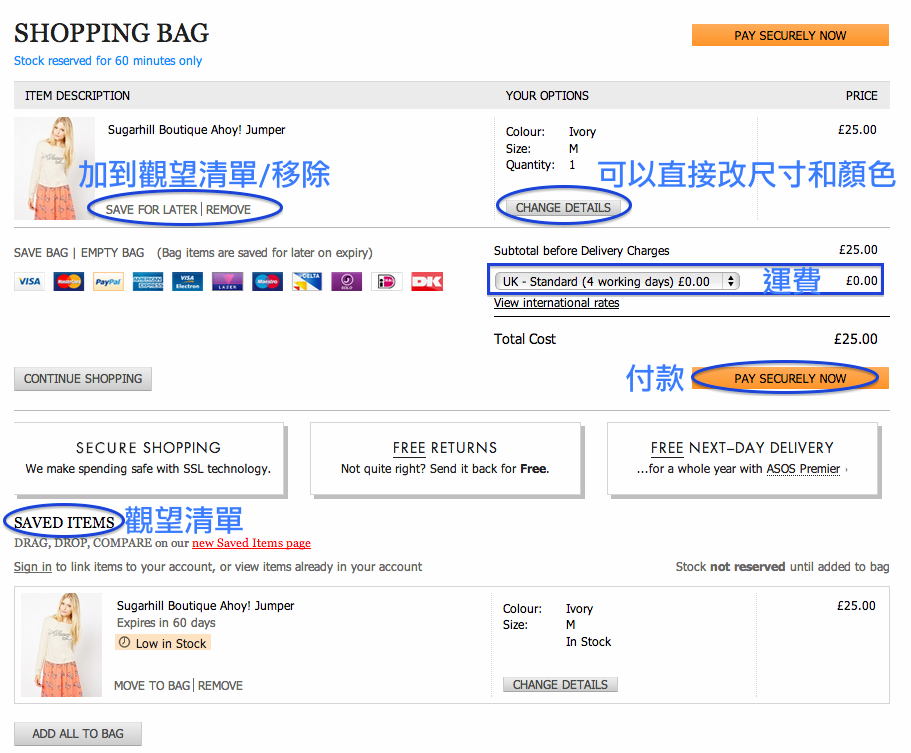
Task: Click the Delta card icon
Action: [307, 282]
